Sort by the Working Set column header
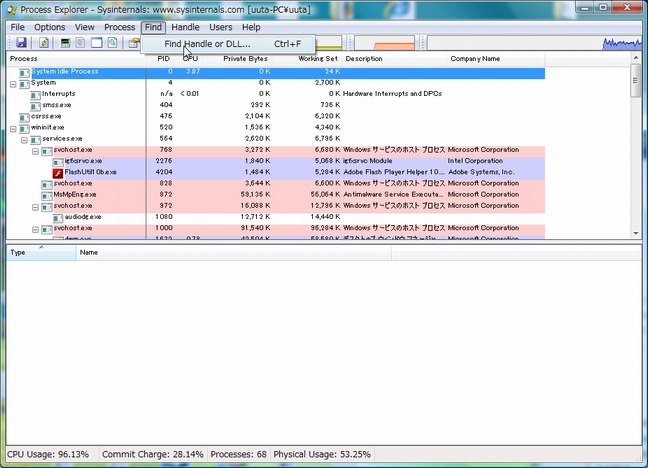 (307, 59)
